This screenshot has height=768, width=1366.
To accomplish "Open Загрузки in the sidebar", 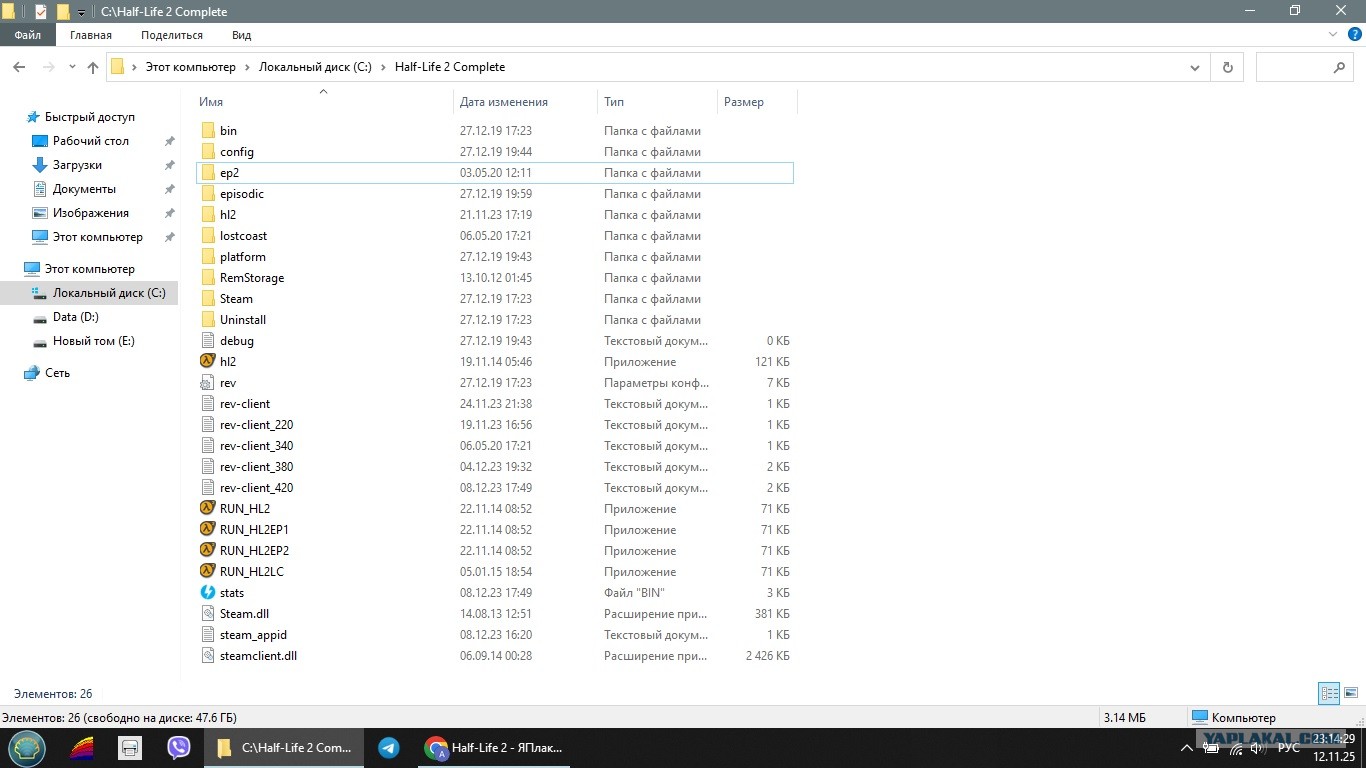I will point(77,165).
